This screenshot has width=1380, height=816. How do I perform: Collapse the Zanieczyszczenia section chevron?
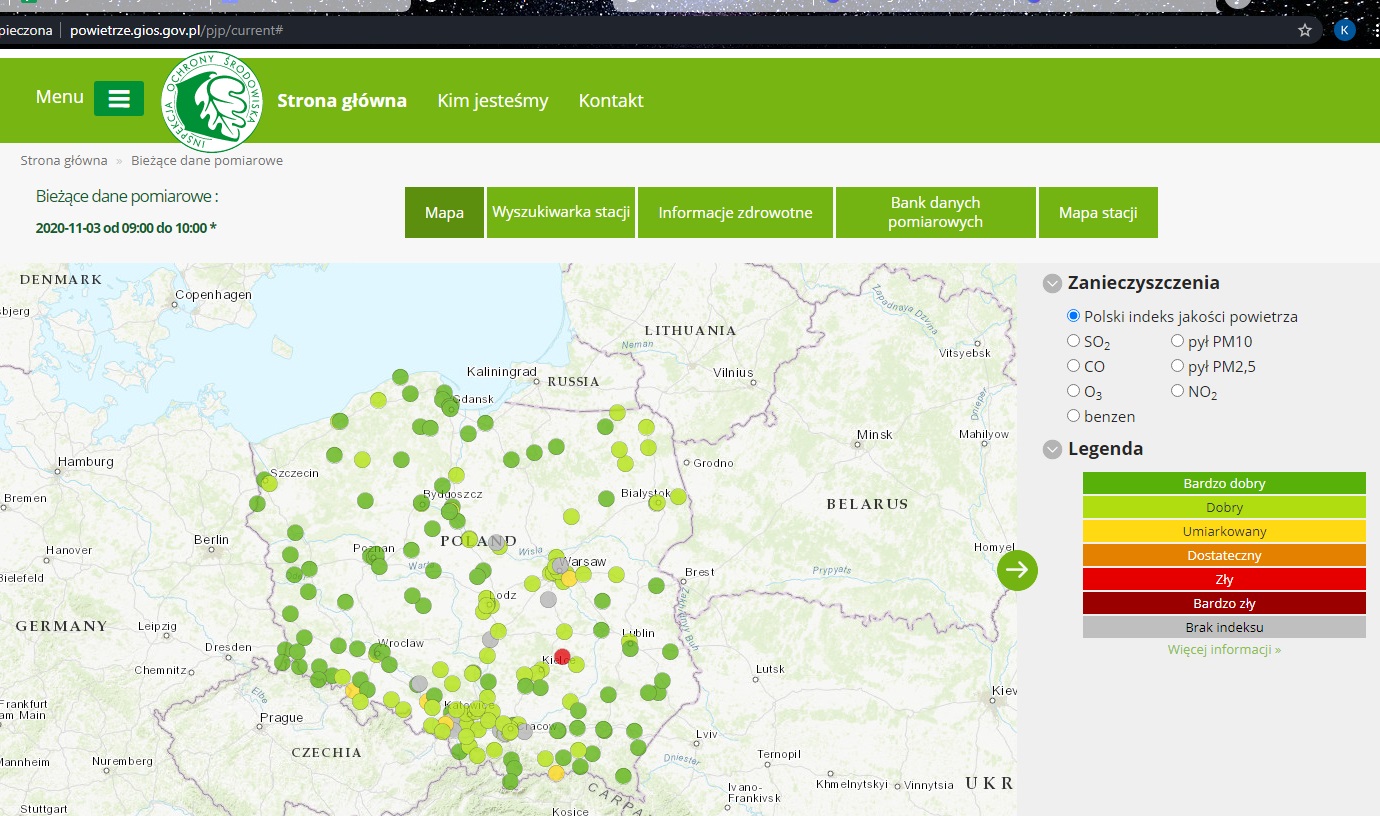point(1052,283)
